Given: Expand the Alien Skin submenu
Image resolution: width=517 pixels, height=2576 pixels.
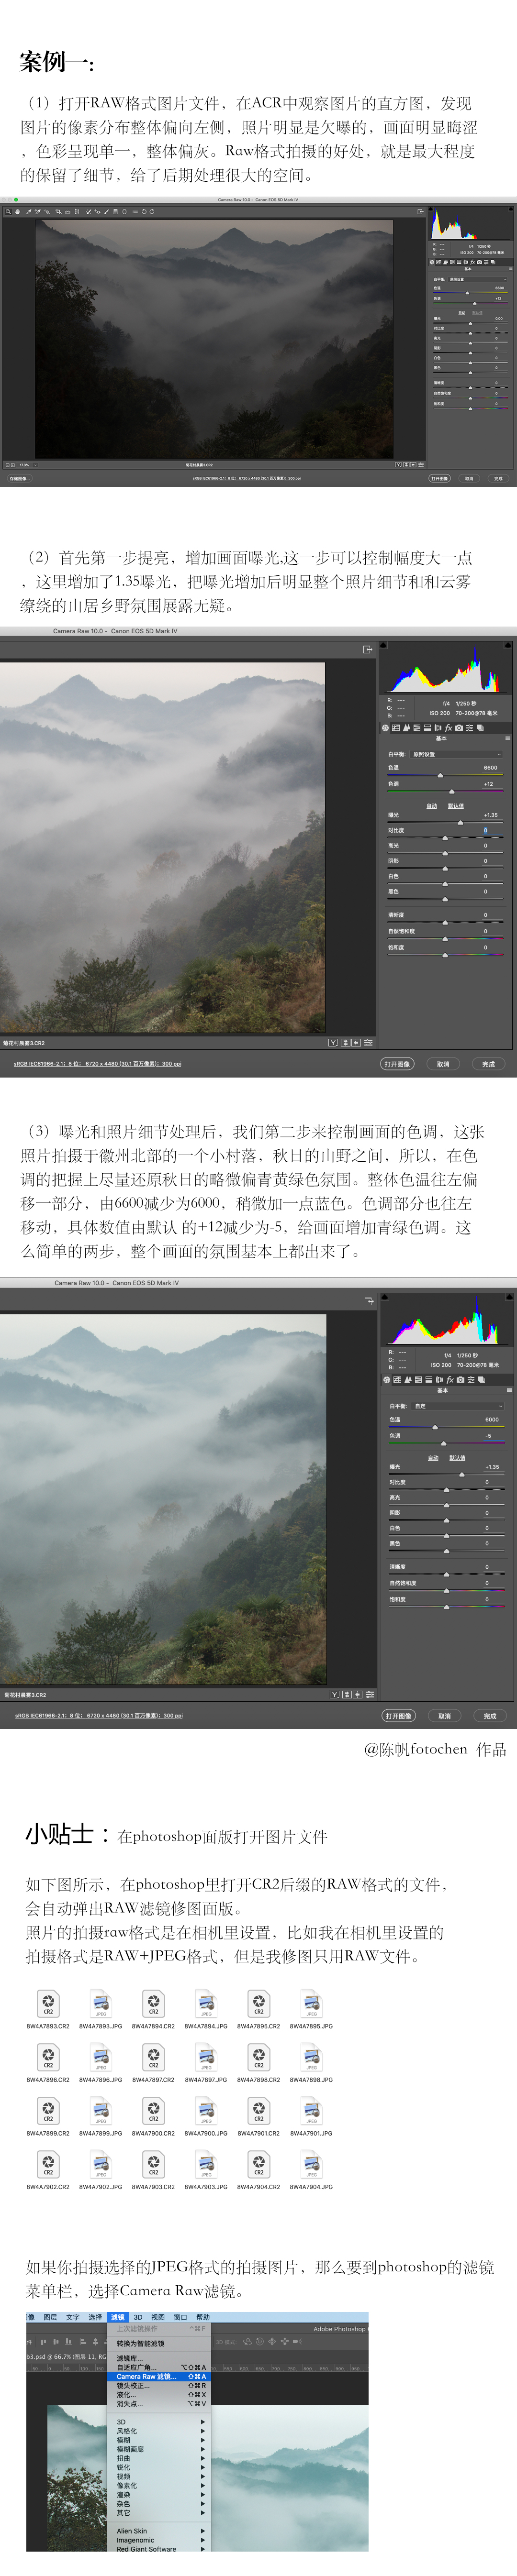Looking at the screenshot, I should coord(161,2531).
